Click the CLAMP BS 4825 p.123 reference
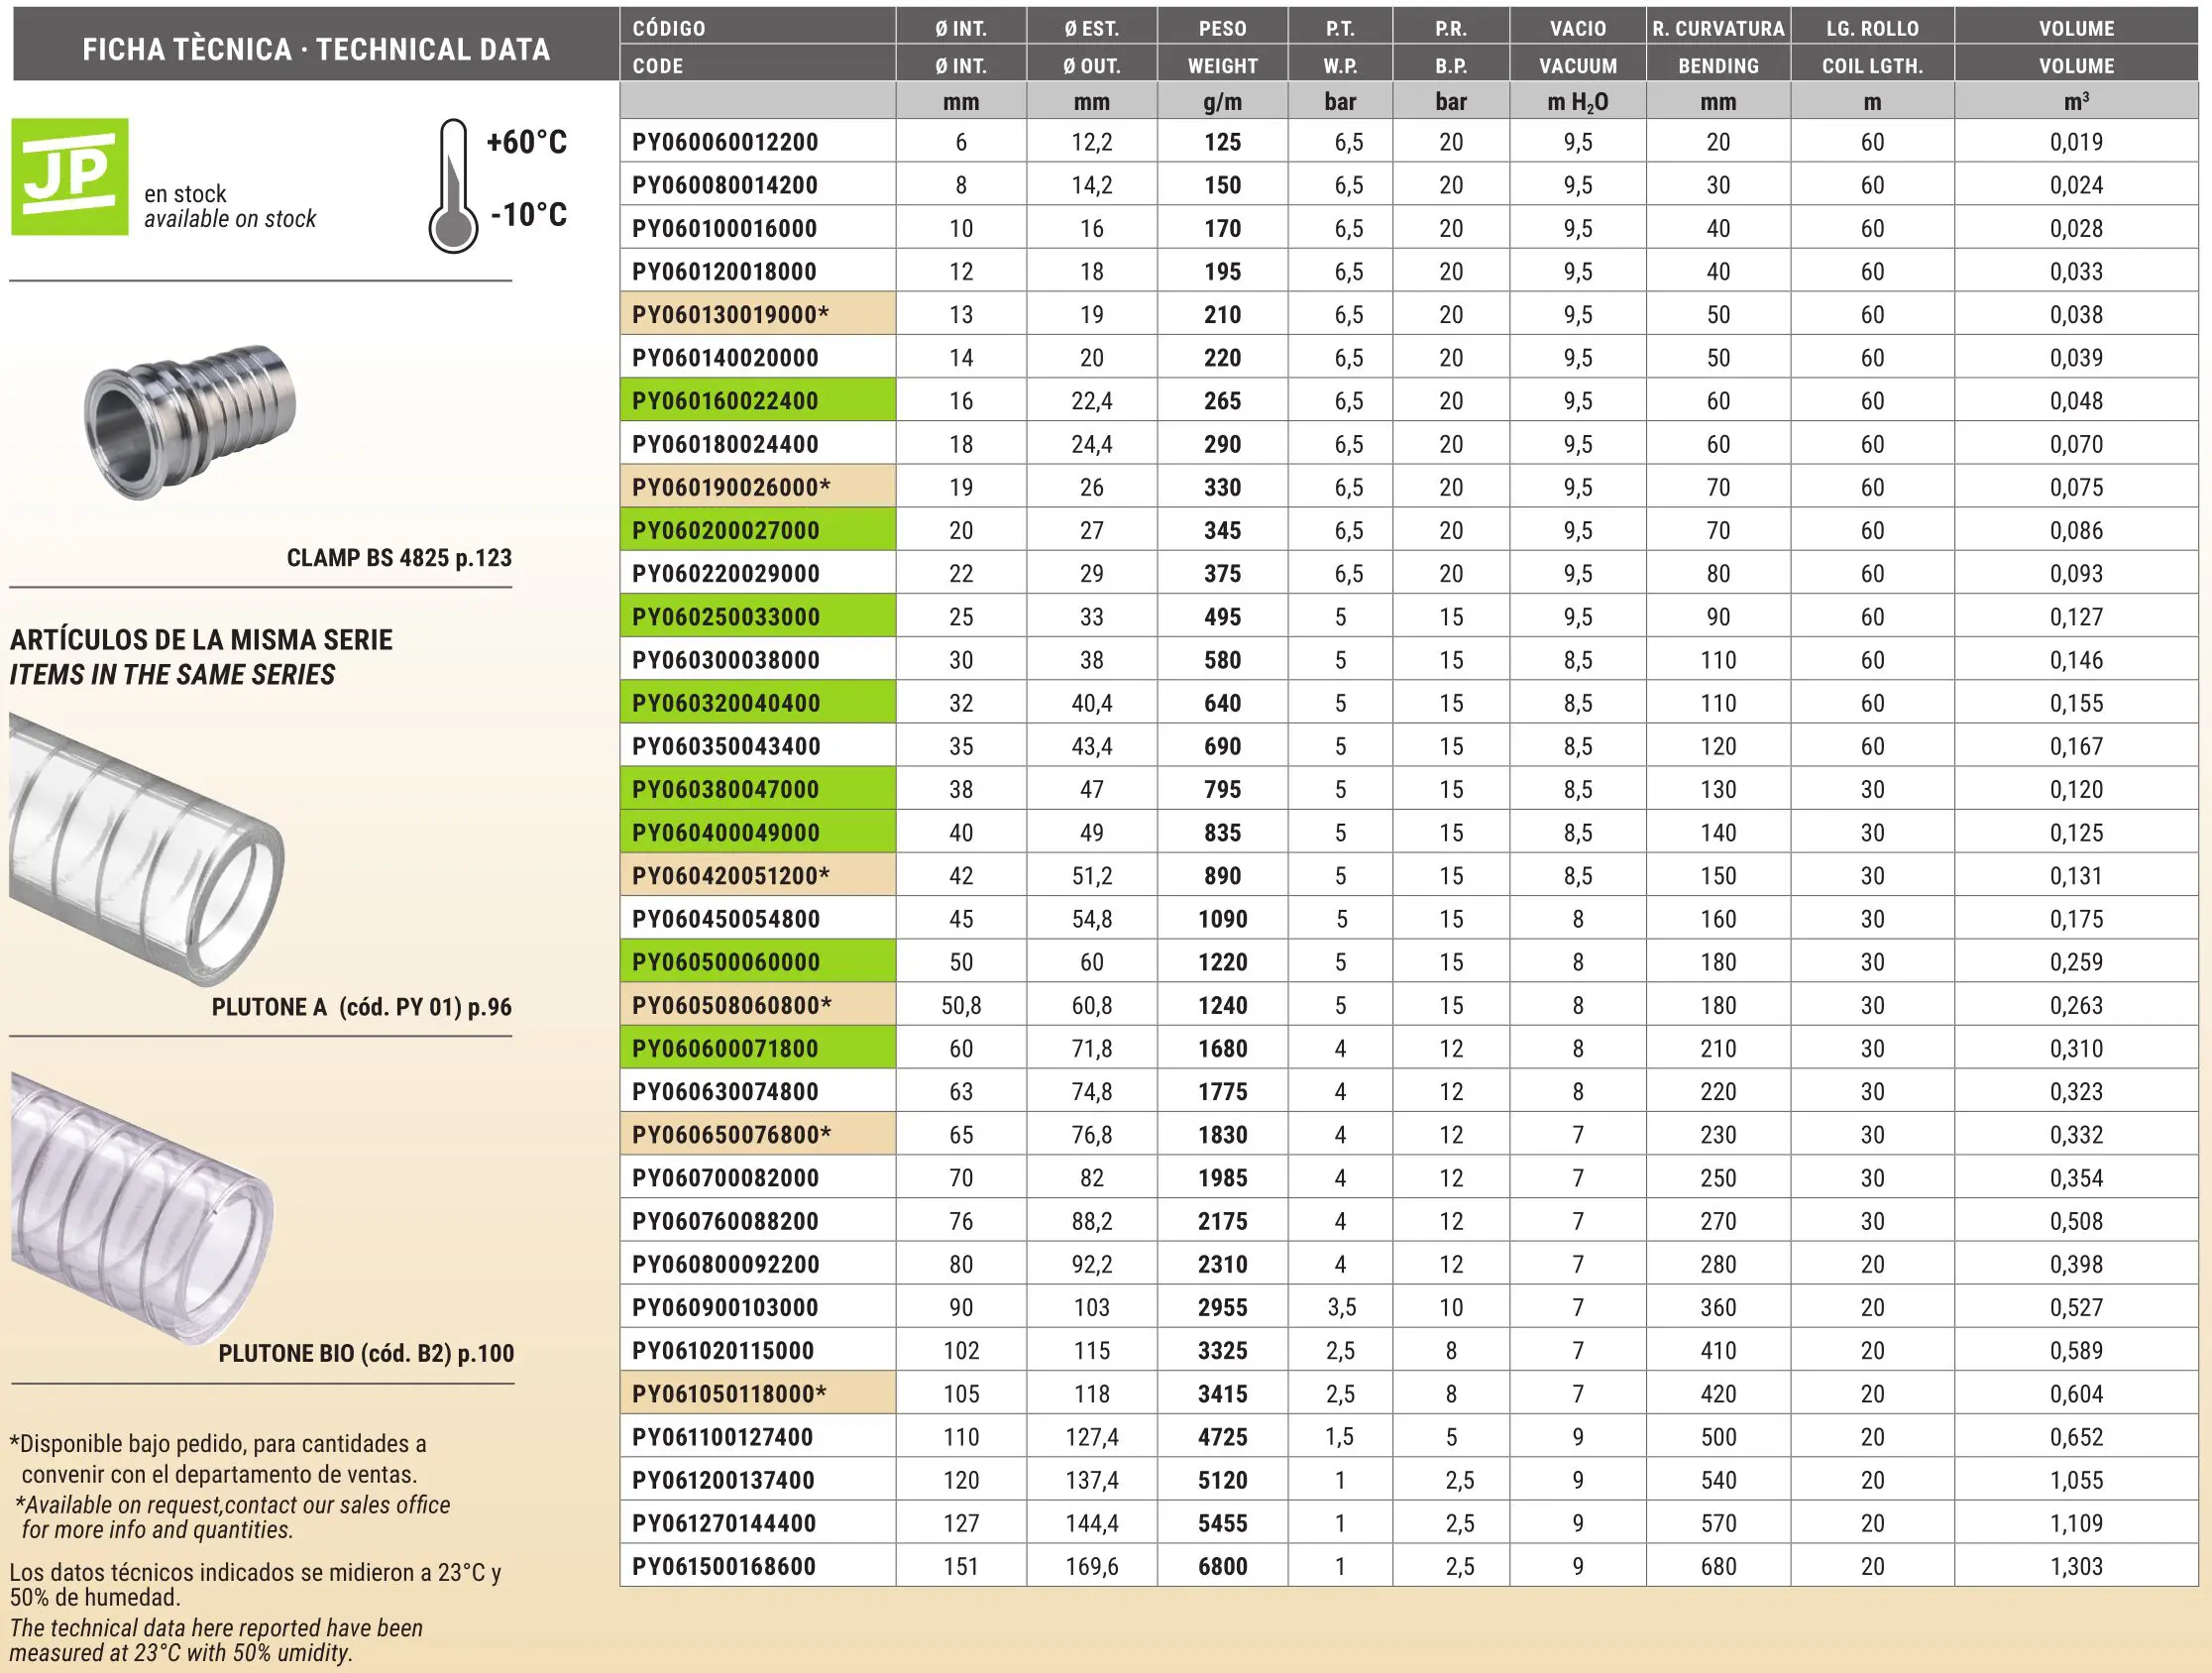 pyautogui.click(x=398, y=558)
